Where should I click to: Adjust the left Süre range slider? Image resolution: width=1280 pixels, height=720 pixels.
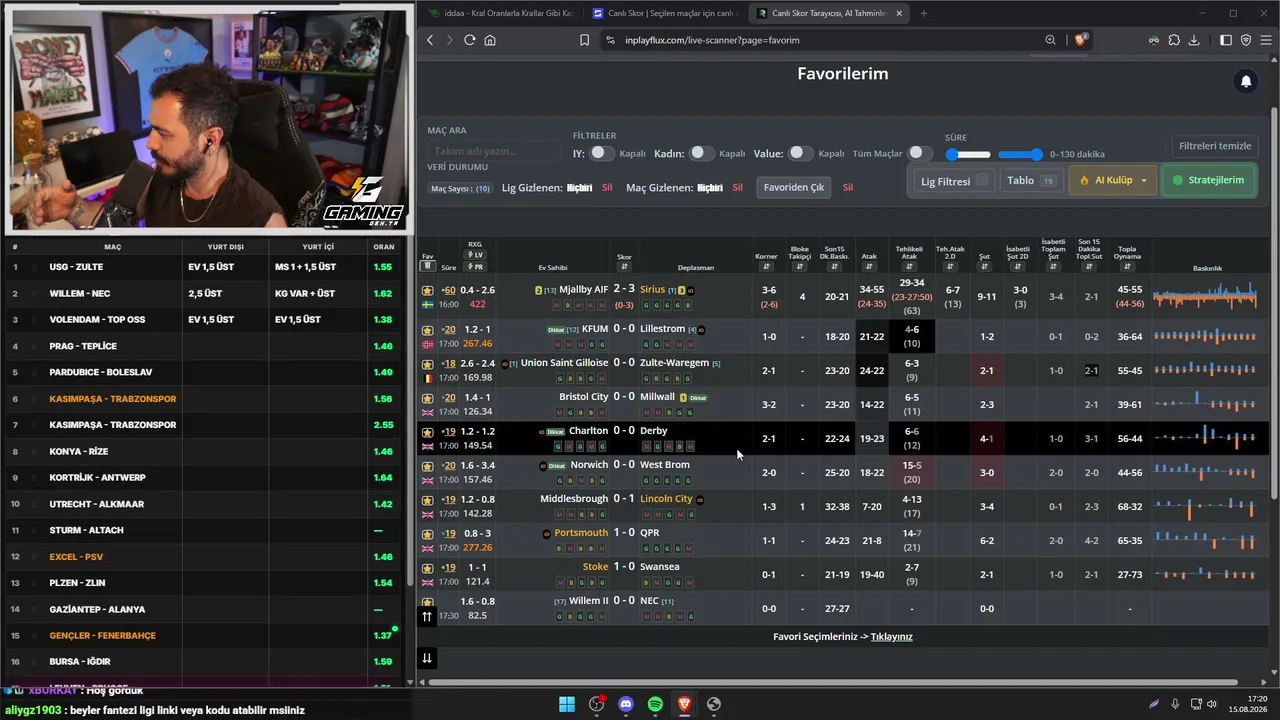(x=952, y=154)
